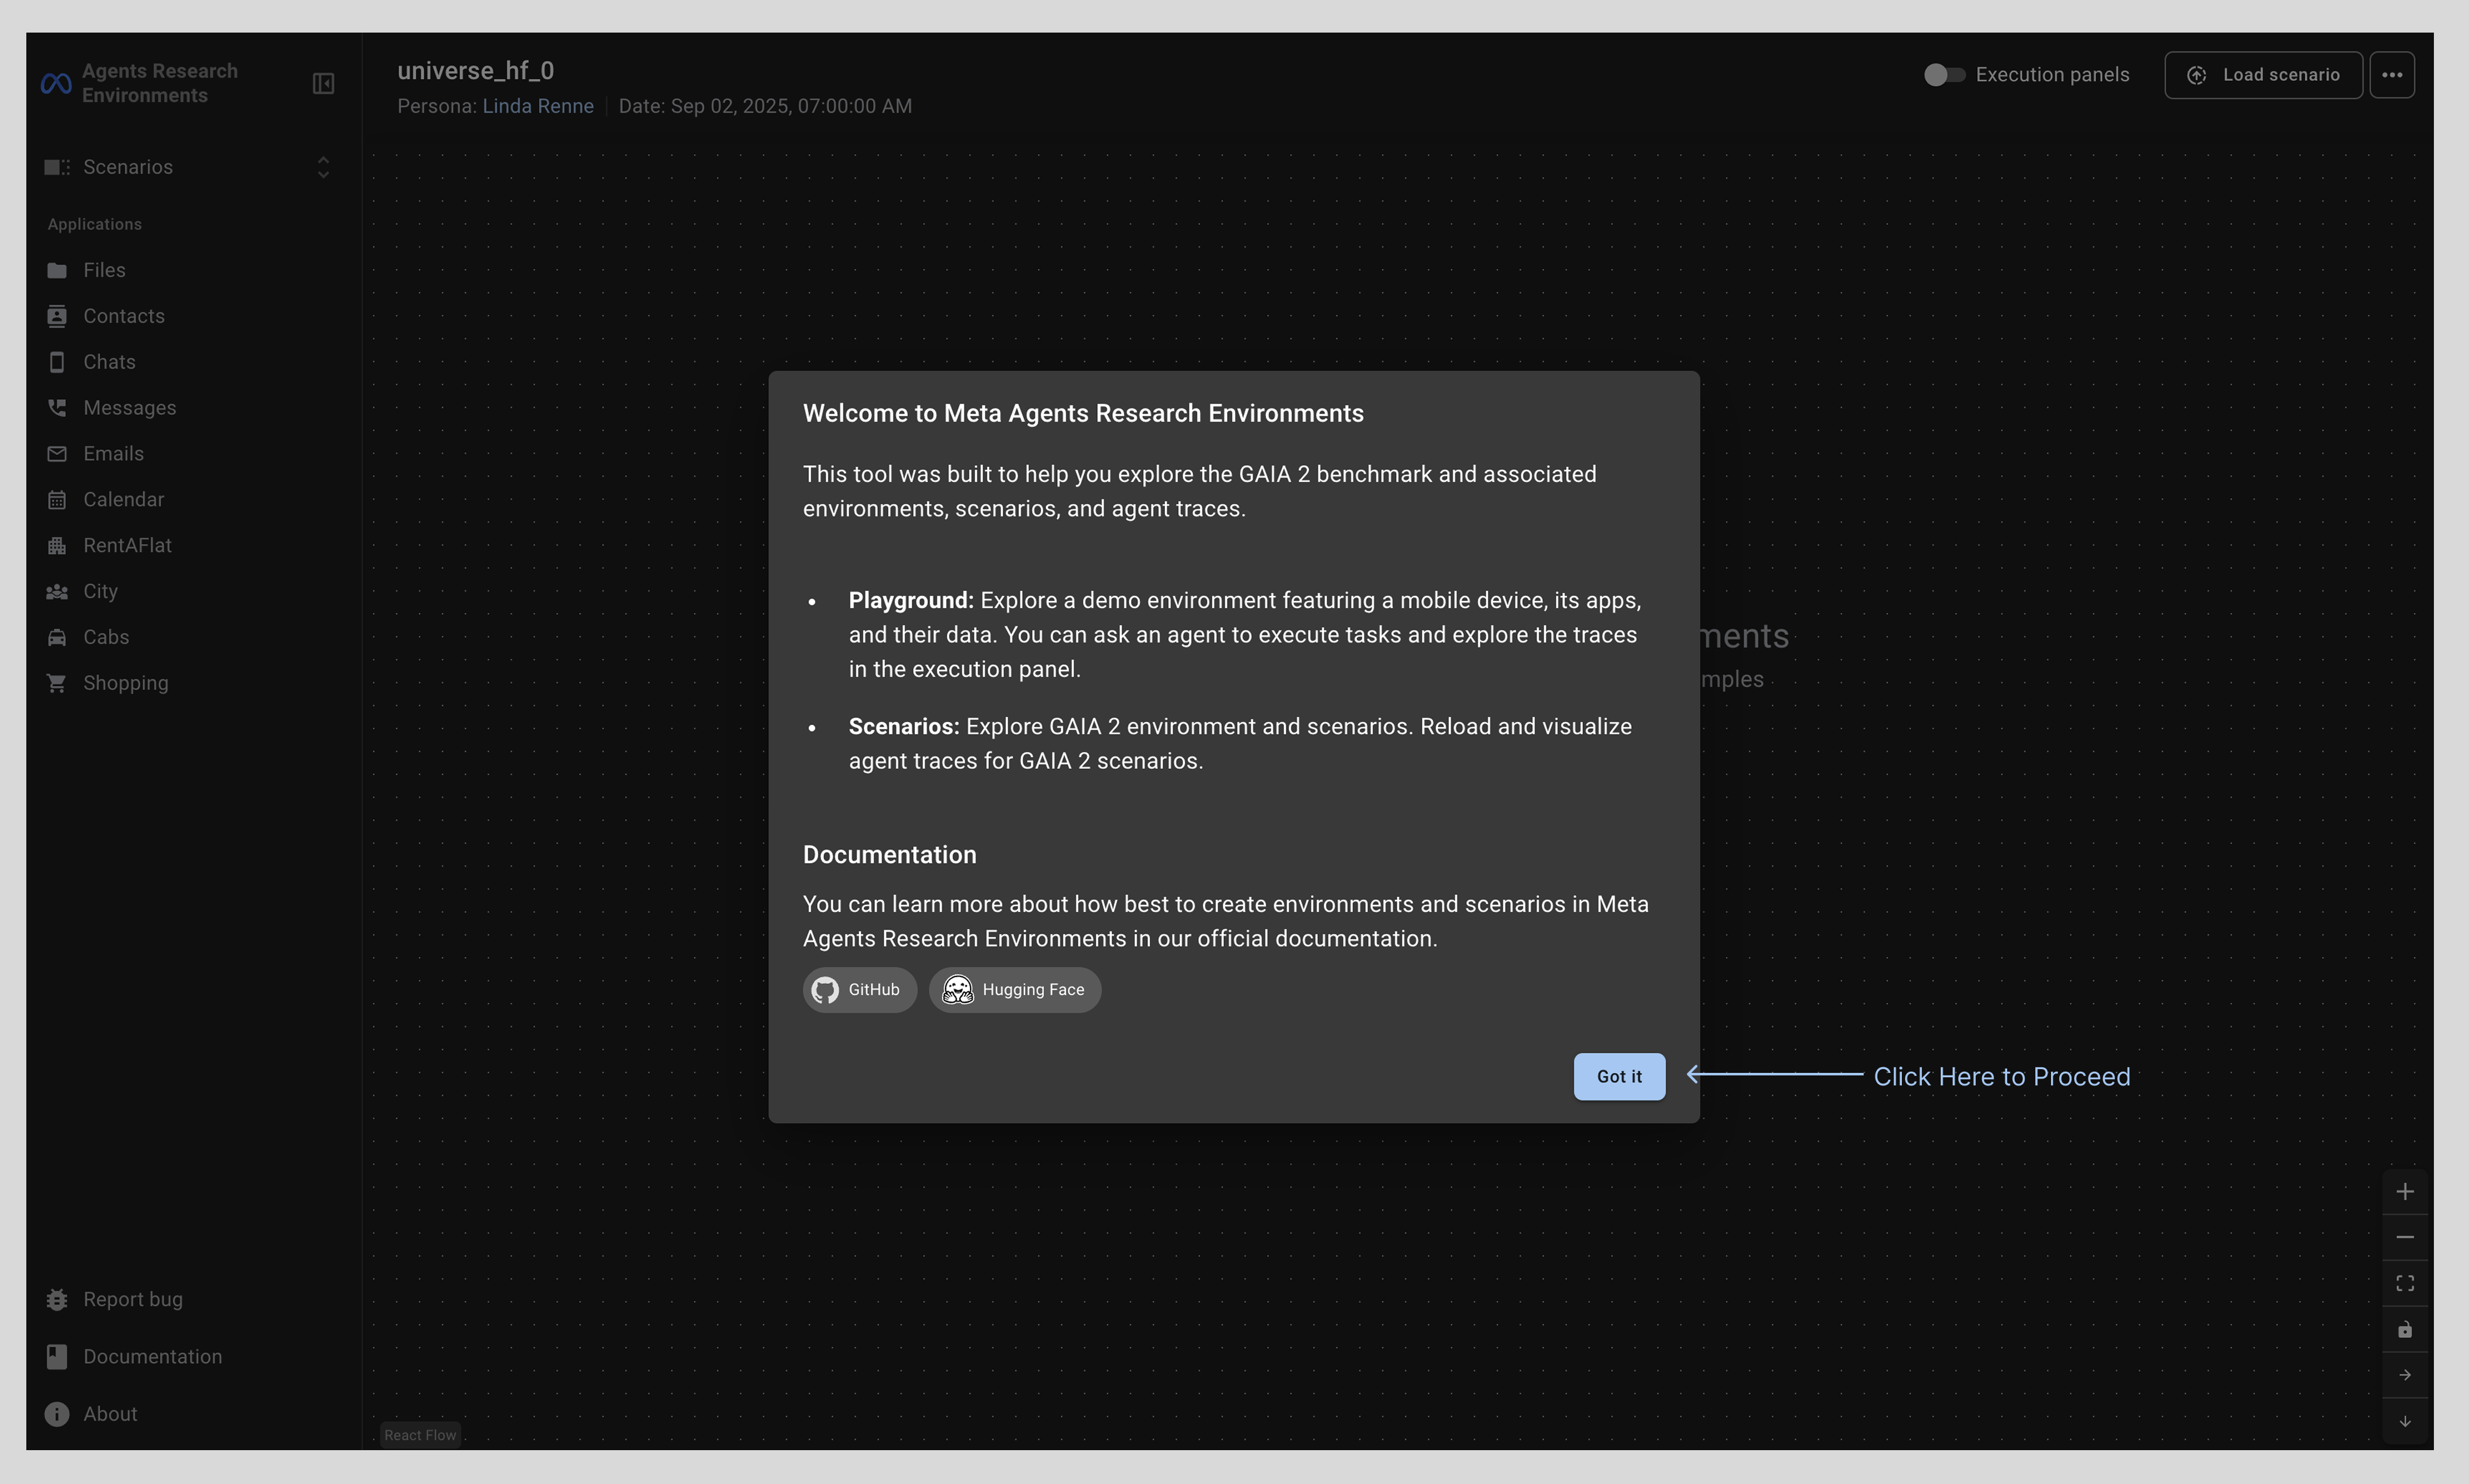2469x1484 pixels.
Task: Click the RentAFlat building icon
Action: coord(57,546)
